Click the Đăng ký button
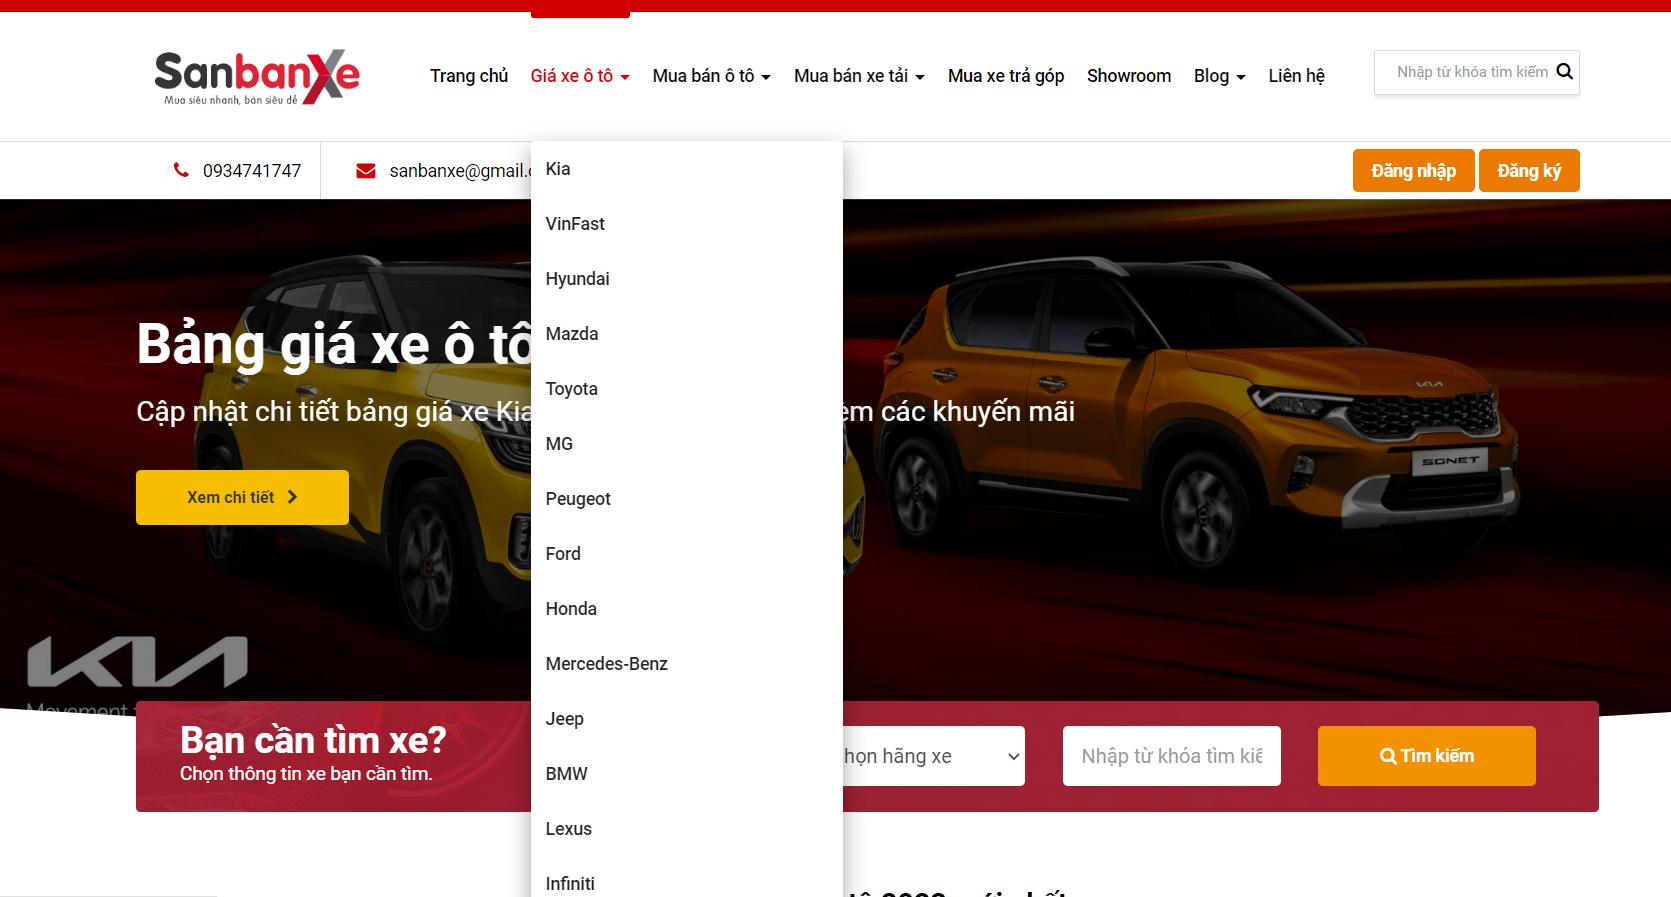This screenshot has width=1671, height=897. (1528, 171)
